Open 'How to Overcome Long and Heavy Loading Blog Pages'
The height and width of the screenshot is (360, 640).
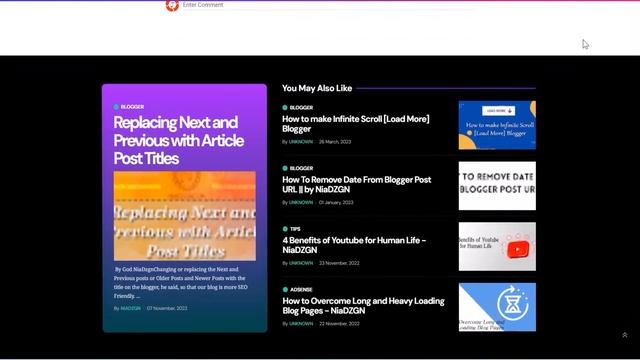[363, 306]
